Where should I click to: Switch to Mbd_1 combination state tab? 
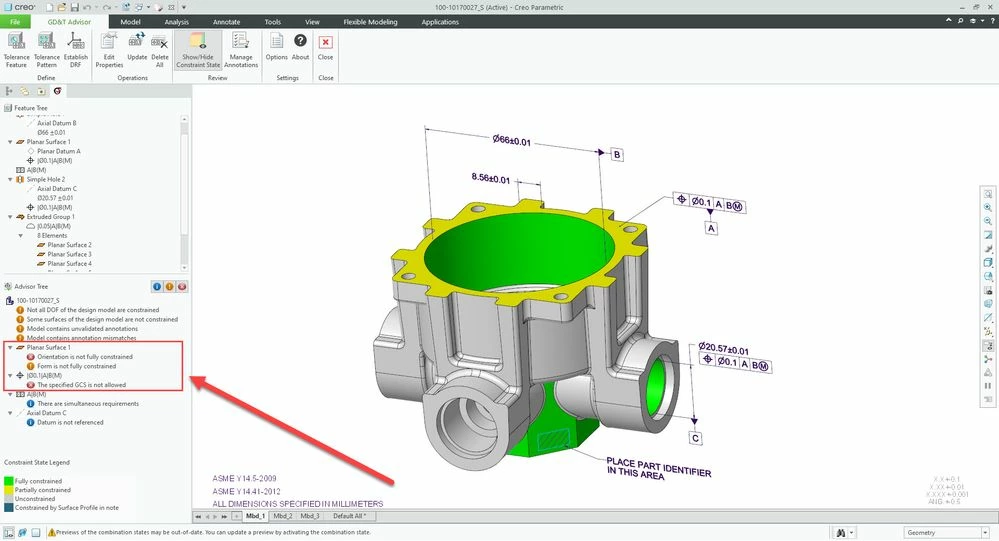(255, 516)
